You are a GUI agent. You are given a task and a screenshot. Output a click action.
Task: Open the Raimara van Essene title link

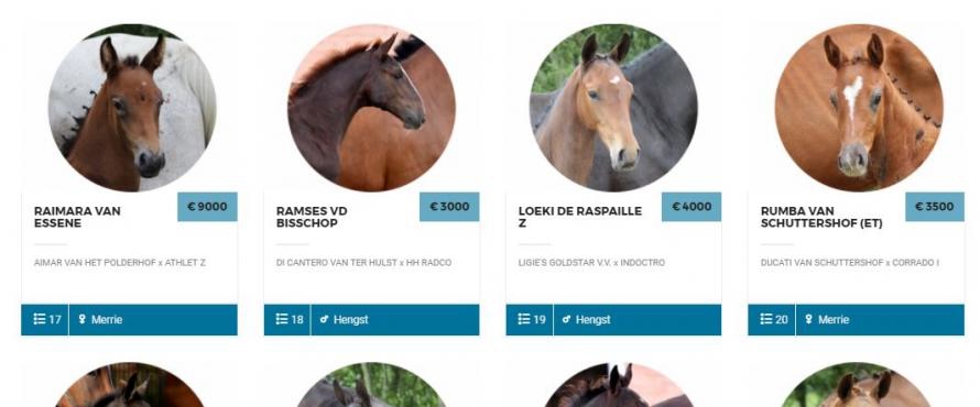(x=78, y=217)
